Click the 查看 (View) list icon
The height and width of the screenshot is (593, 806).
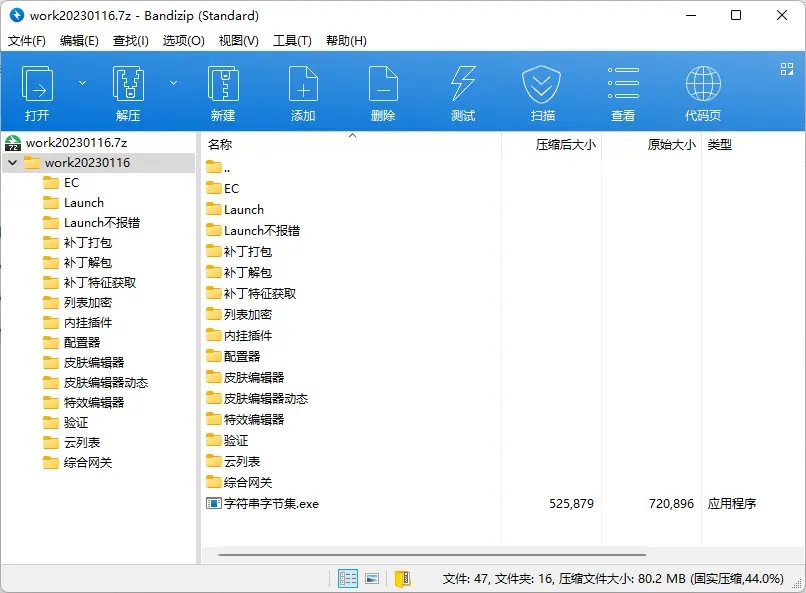click(x=623, y=93)
